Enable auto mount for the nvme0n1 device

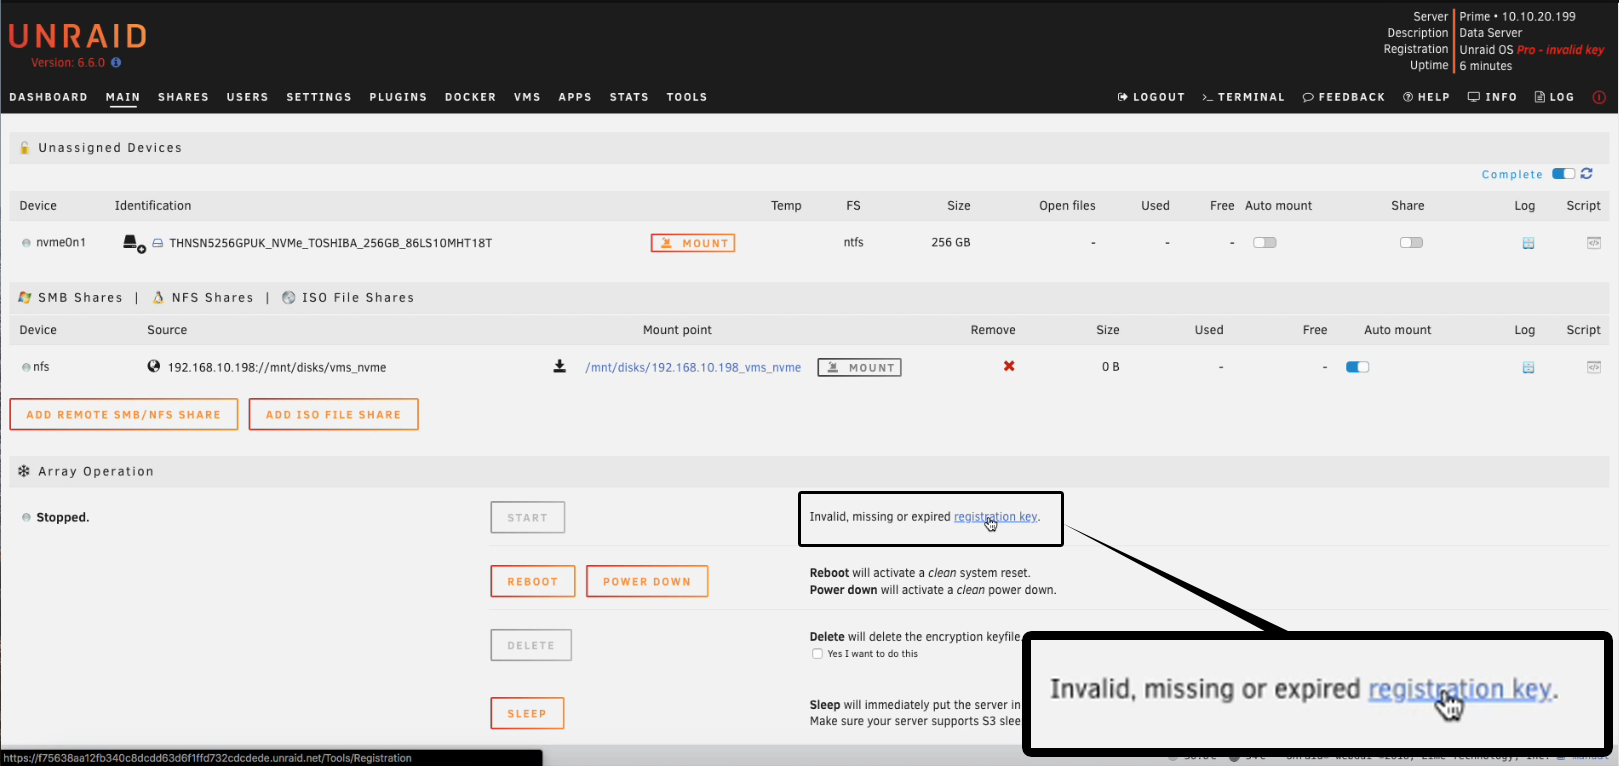coord(1264,243)
